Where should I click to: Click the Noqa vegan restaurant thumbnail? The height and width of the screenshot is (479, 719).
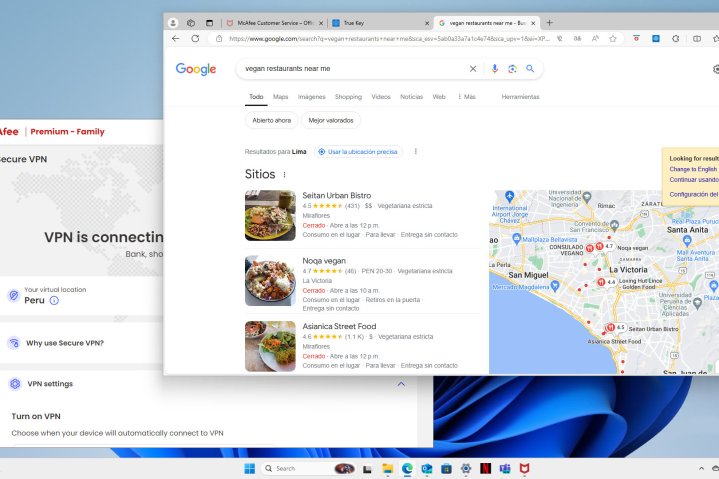270,280
